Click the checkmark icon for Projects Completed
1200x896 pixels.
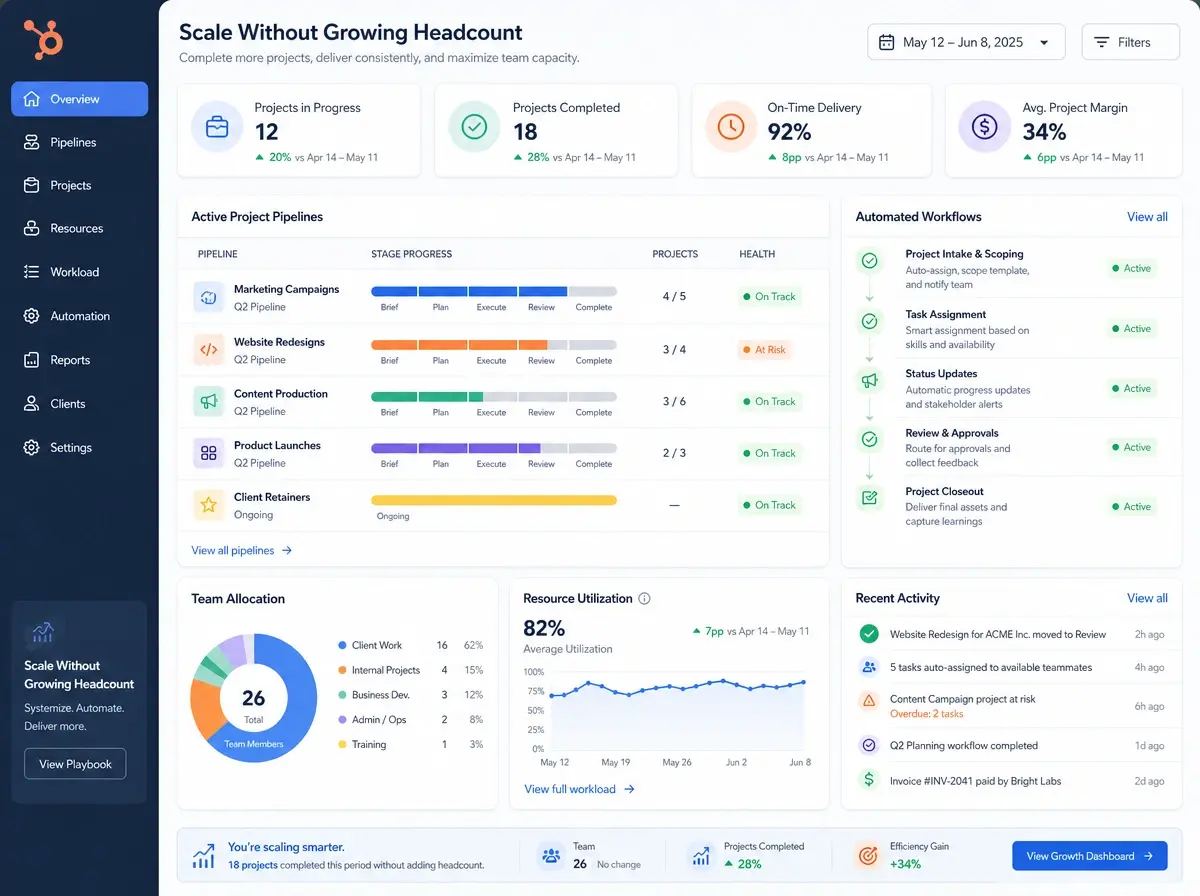click(474, 127)
